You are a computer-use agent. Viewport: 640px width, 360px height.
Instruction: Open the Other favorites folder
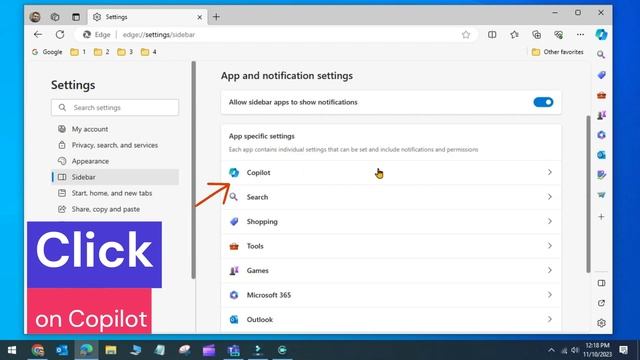click(x=558, y=52)
